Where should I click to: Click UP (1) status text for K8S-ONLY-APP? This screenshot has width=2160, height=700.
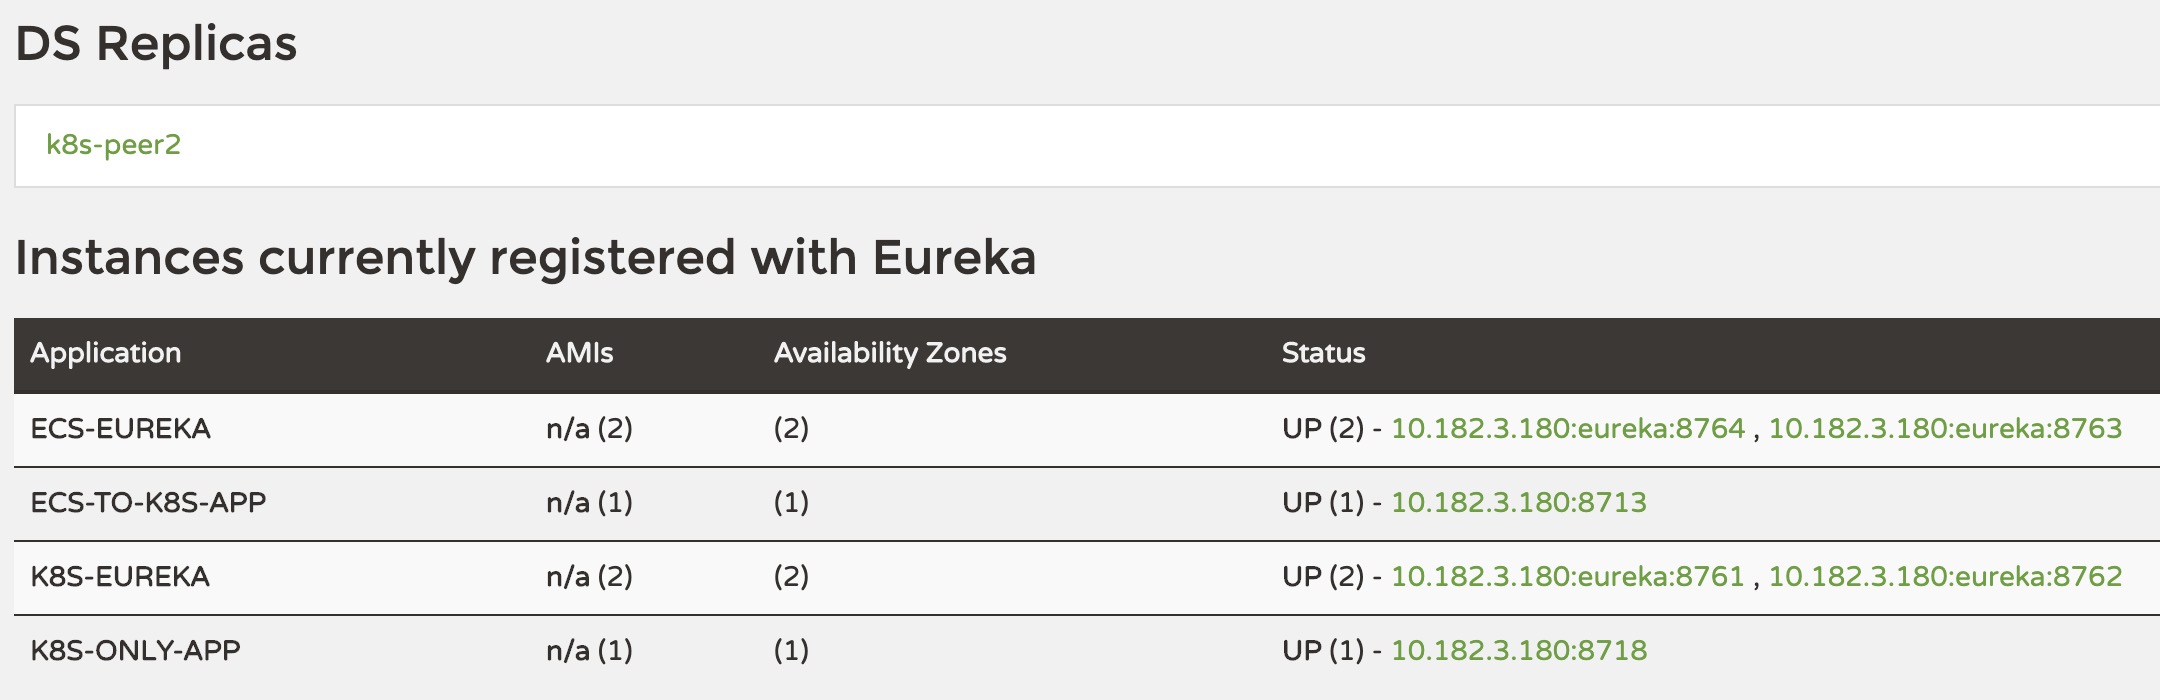[x=1323, y=650]
